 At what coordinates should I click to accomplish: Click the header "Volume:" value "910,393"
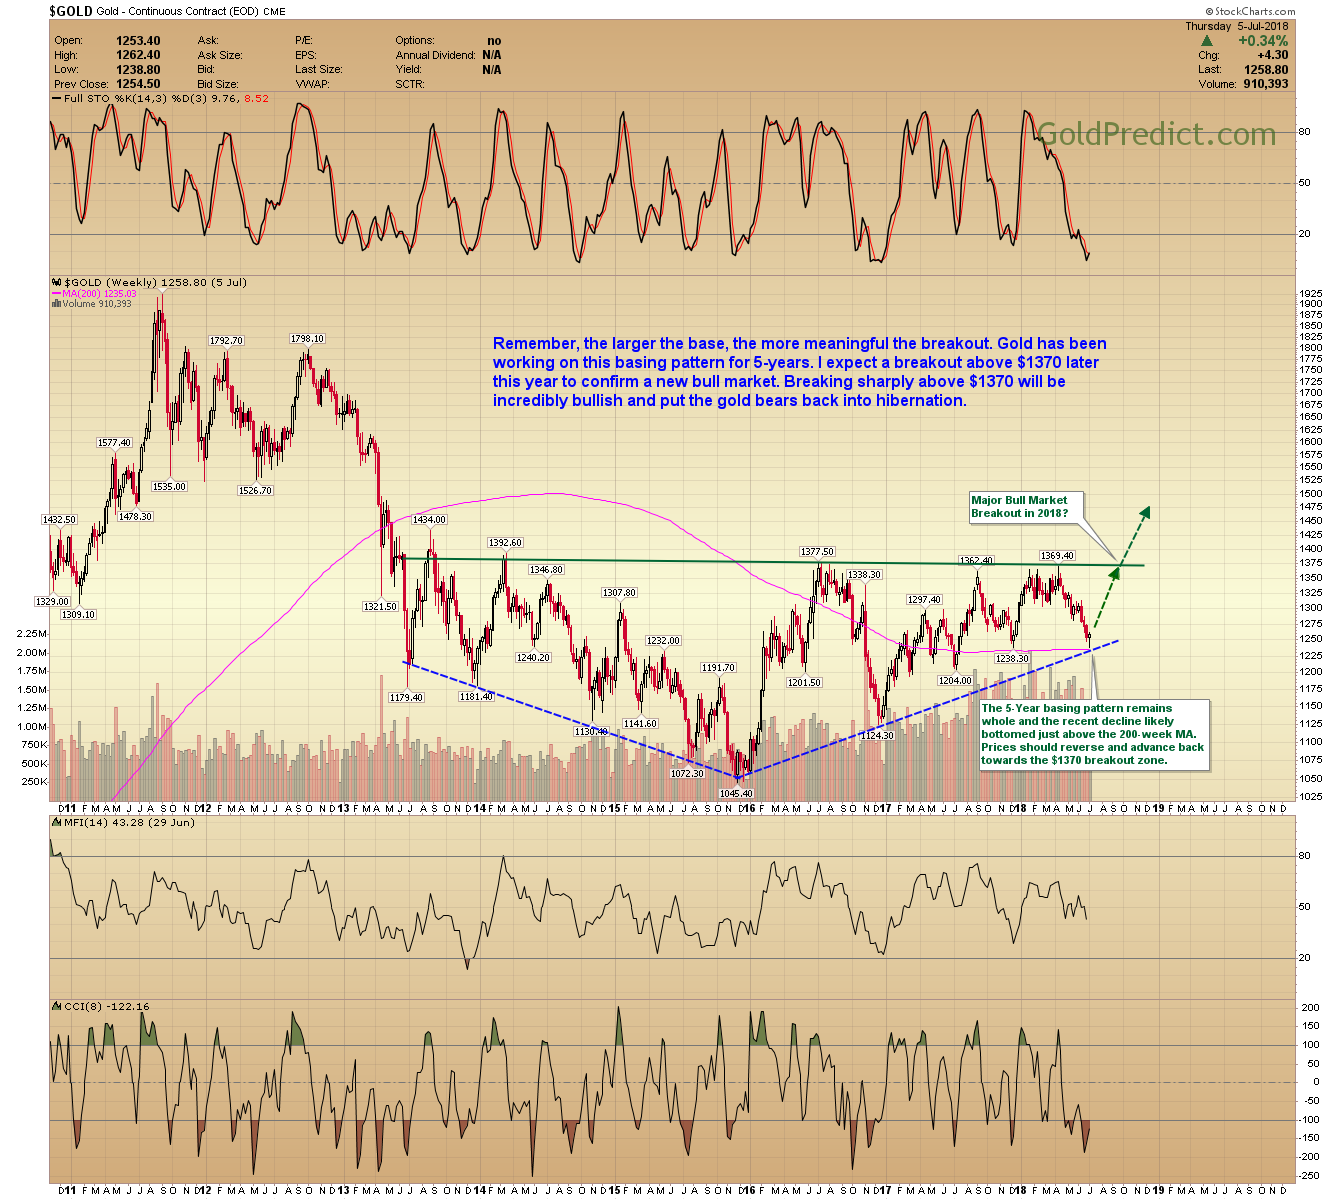[1266, 84]
